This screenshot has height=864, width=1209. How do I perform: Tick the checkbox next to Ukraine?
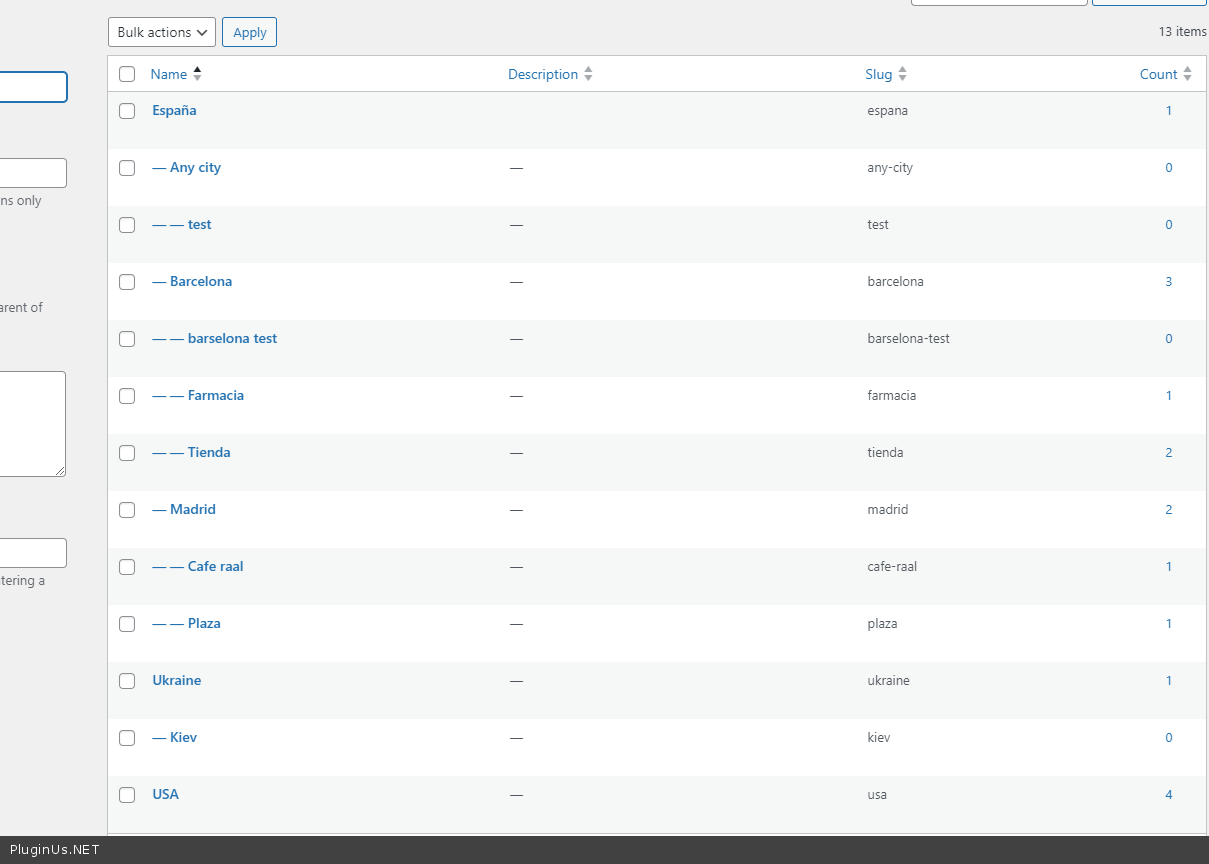click(127, 681)
